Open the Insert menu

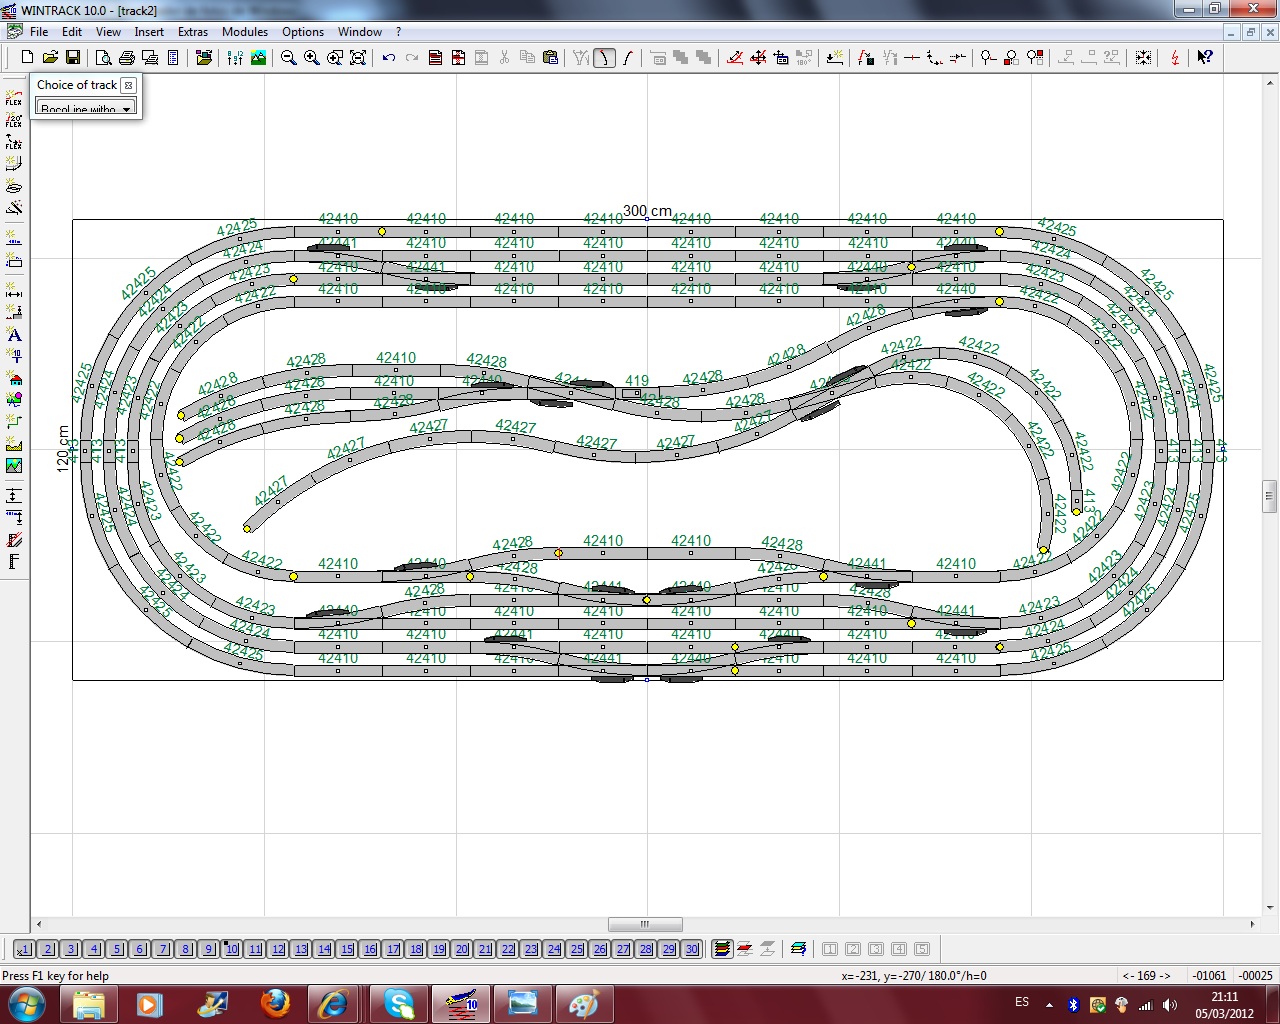[x=149, y=32]
